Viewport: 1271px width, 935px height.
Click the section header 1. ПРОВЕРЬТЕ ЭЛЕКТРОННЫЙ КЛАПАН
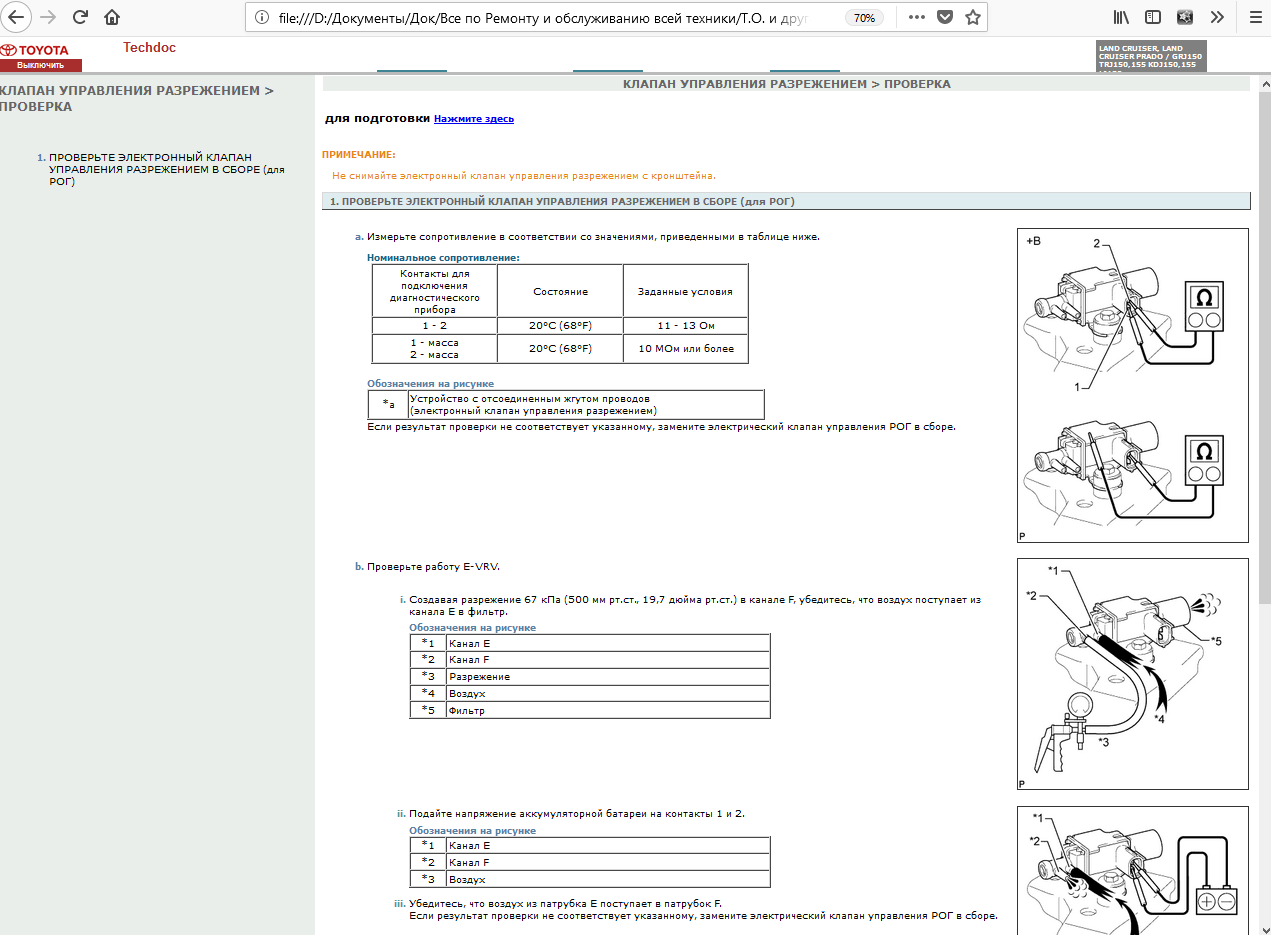(x=786, y=201)
